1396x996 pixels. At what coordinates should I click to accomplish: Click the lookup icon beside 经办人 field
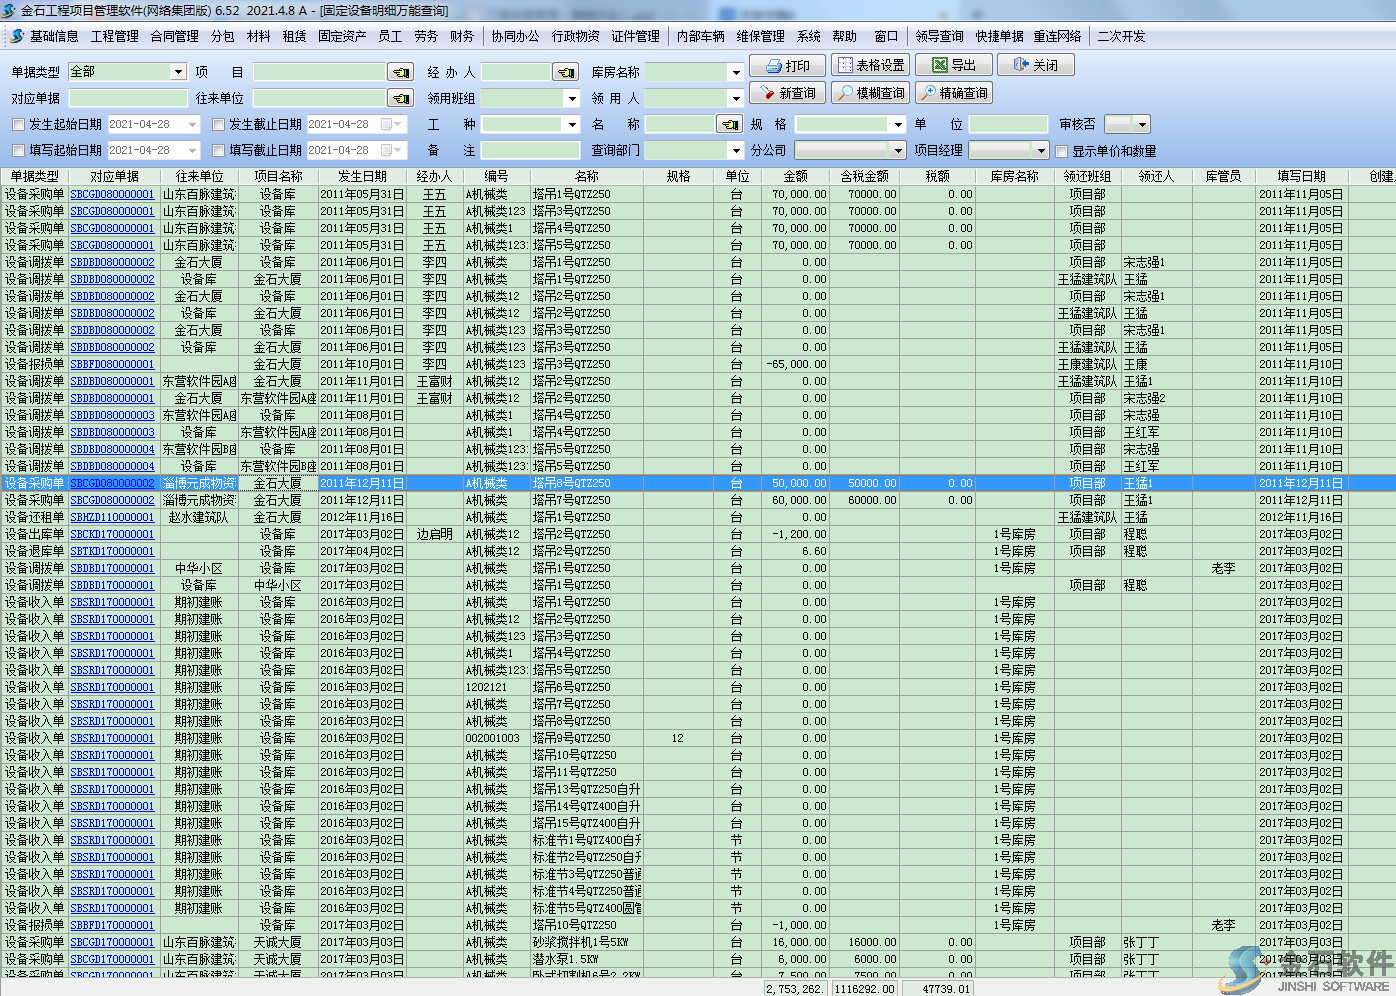click(566, 72)
